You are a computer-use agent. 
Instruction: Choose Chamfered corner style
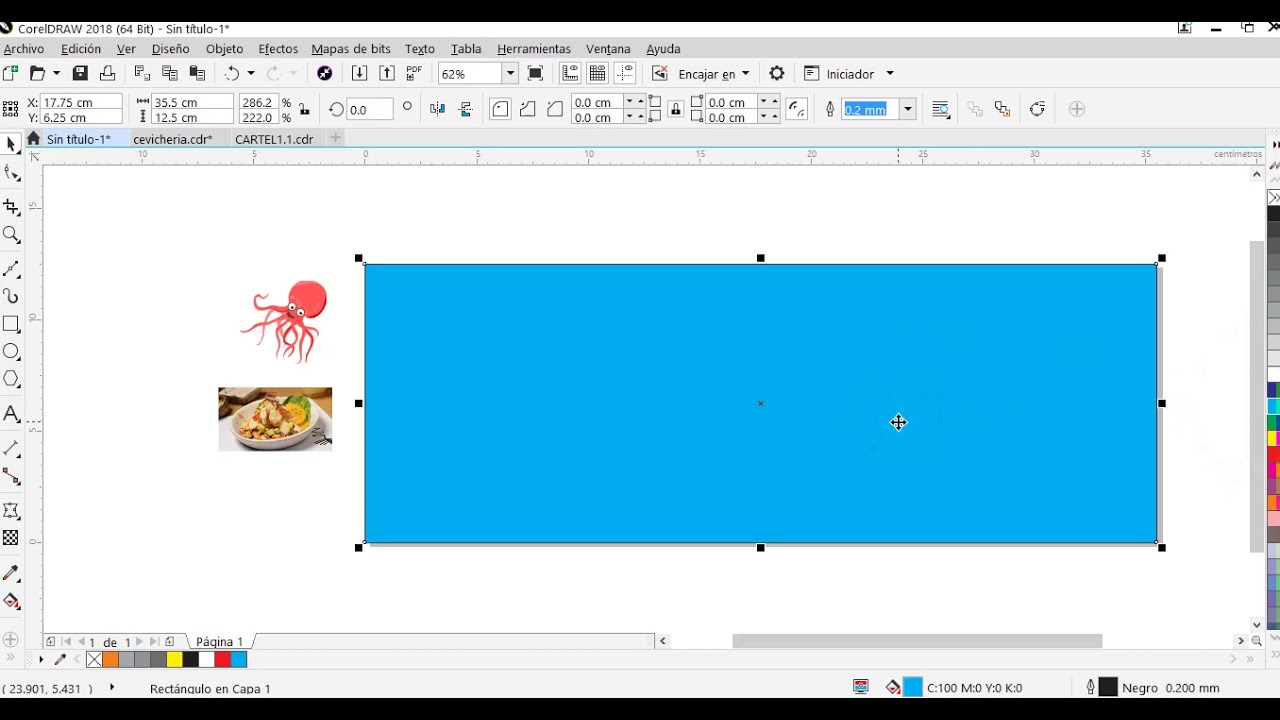[x=555, y=109]
